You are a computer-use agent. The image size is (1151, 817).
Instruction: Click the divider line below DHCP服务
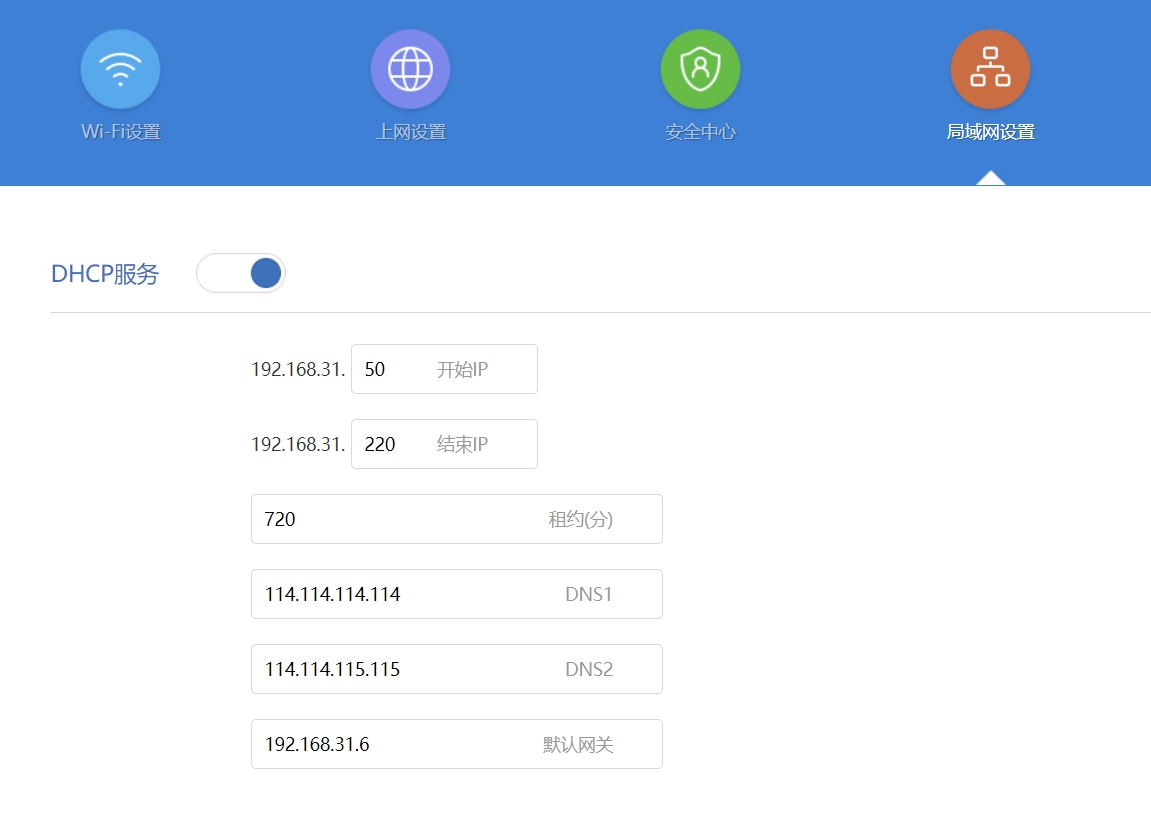point(600,312)
